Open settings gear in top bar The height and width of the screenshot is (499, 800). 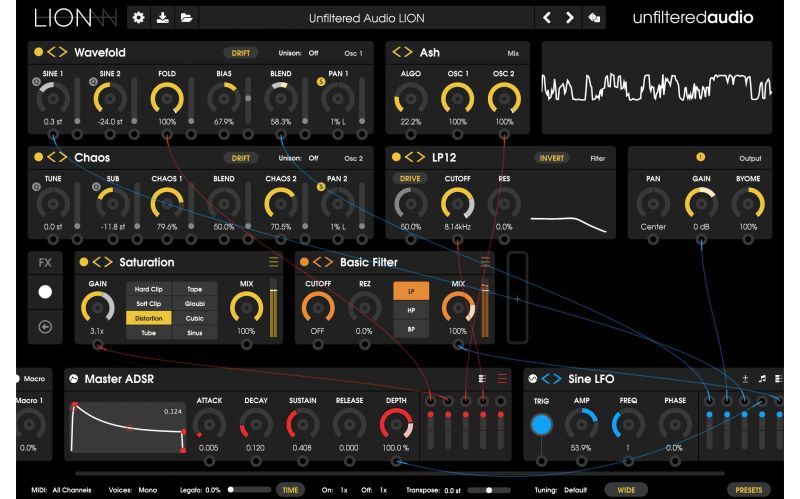(x=138, y=18)
